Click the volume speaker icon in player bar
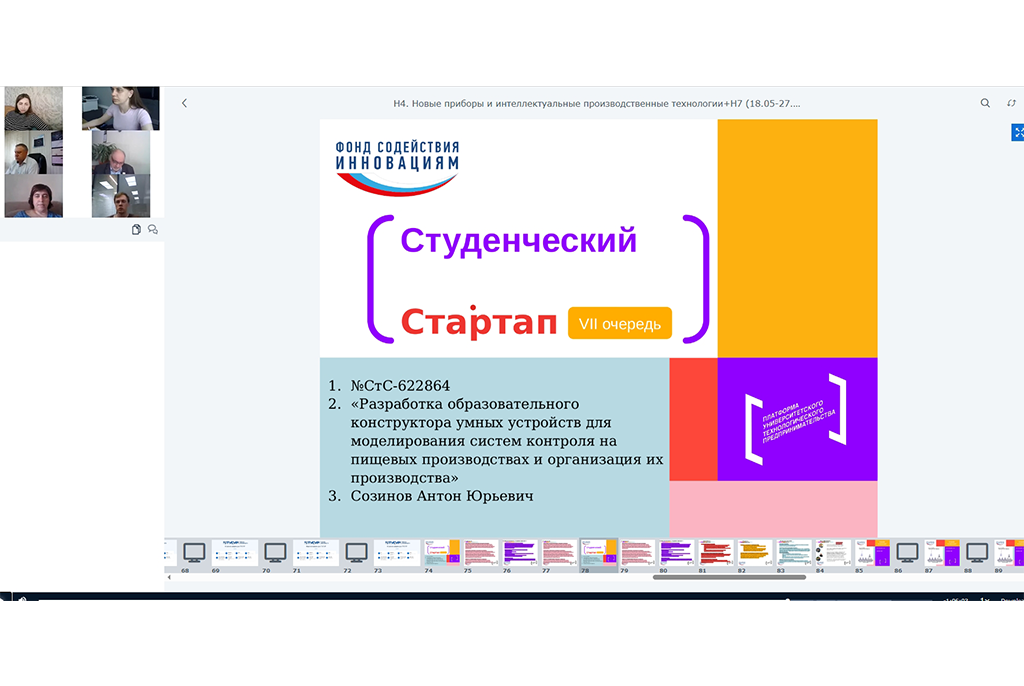The image size is (1024, 686). pyautogui.click(x=22, y=598)
